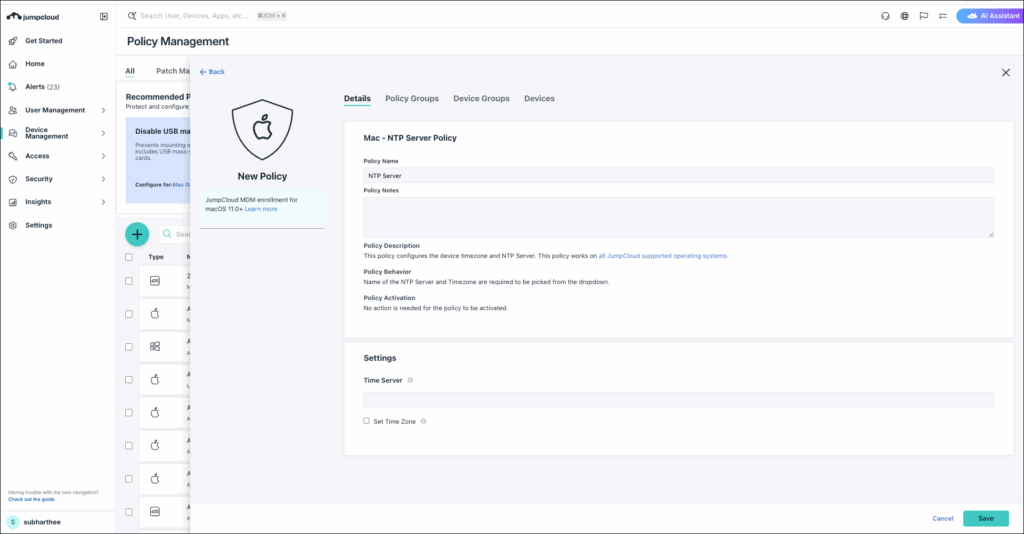The image size is (1024, 534).
Task: Enable the Set Time Zone checkbox
Action: point(367,421)
